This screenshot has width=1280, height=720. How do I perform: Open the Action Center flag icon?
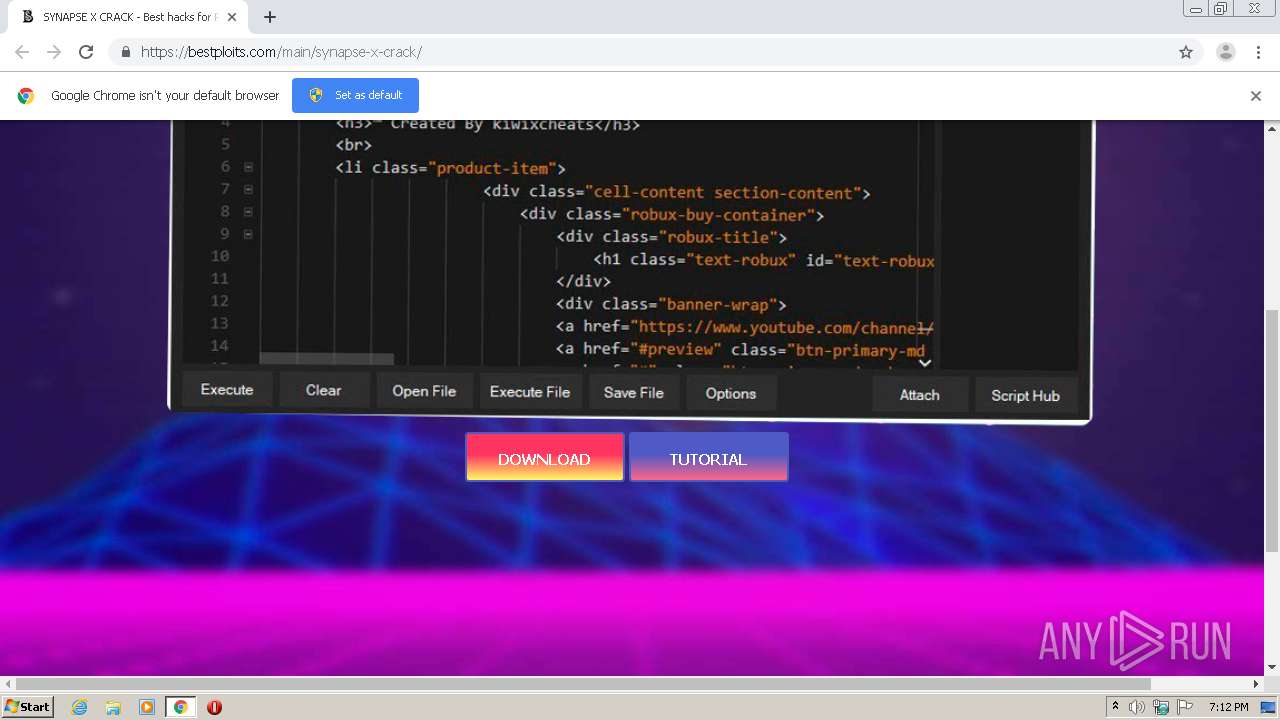pyautogui.click(x=1185, y=707)
